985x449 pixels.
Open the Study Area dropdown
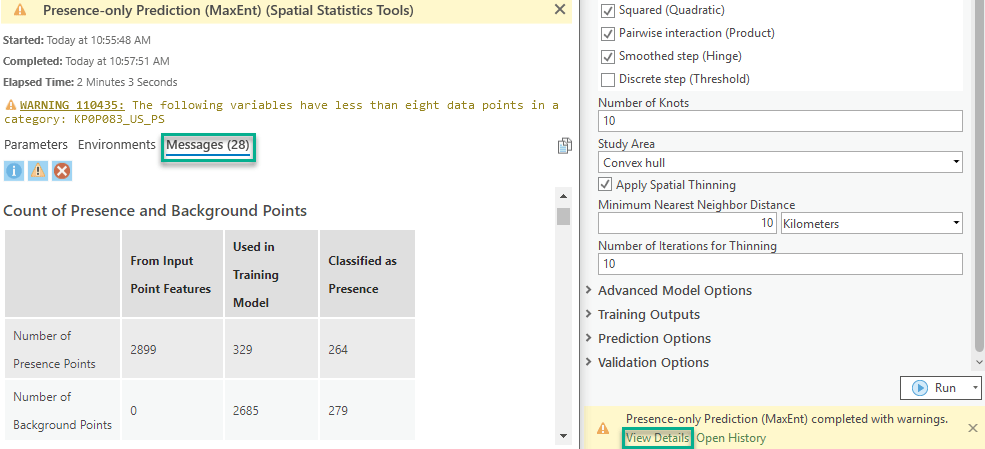780,162
